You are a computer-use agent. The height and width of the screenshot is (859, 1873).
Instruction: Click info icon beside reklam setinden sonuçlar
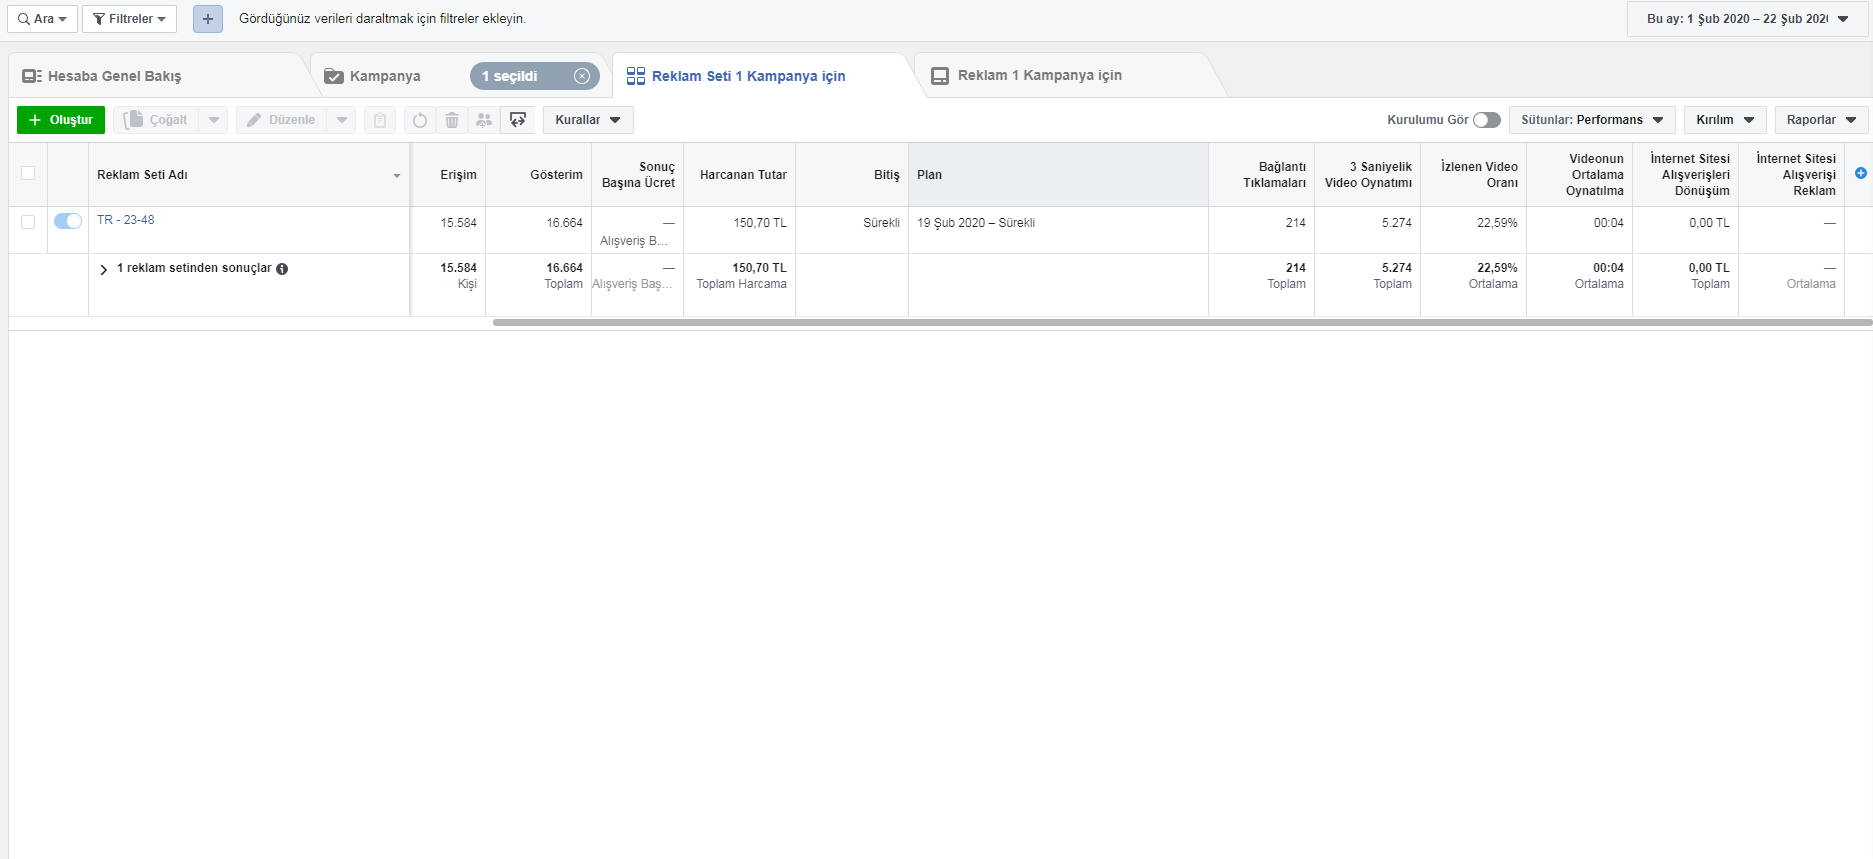(282, 269)
